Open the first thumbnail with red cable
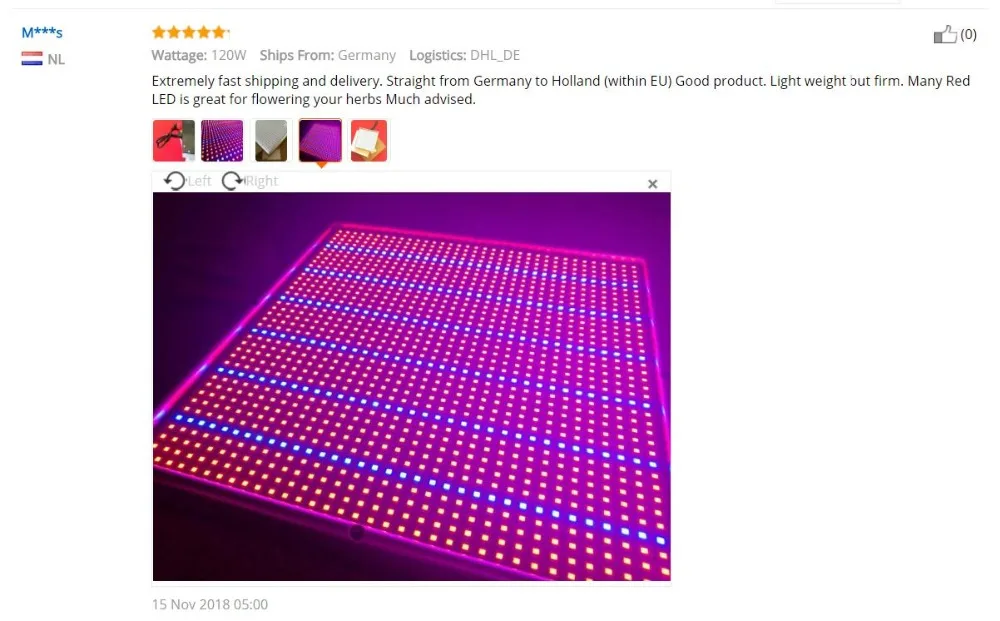The height and width of the screenshot is (621, 1000). pos(173,140)
